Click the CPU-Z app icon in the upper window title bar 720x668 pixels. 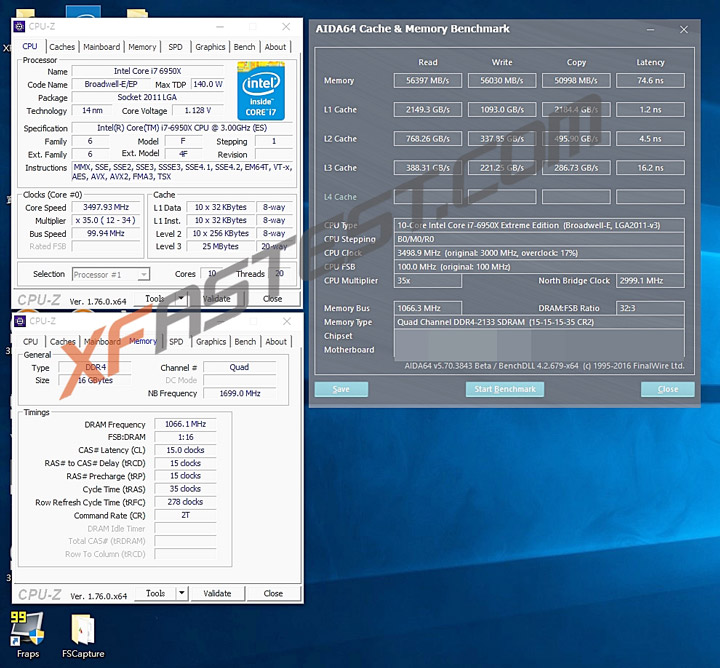tap(19, 27)
